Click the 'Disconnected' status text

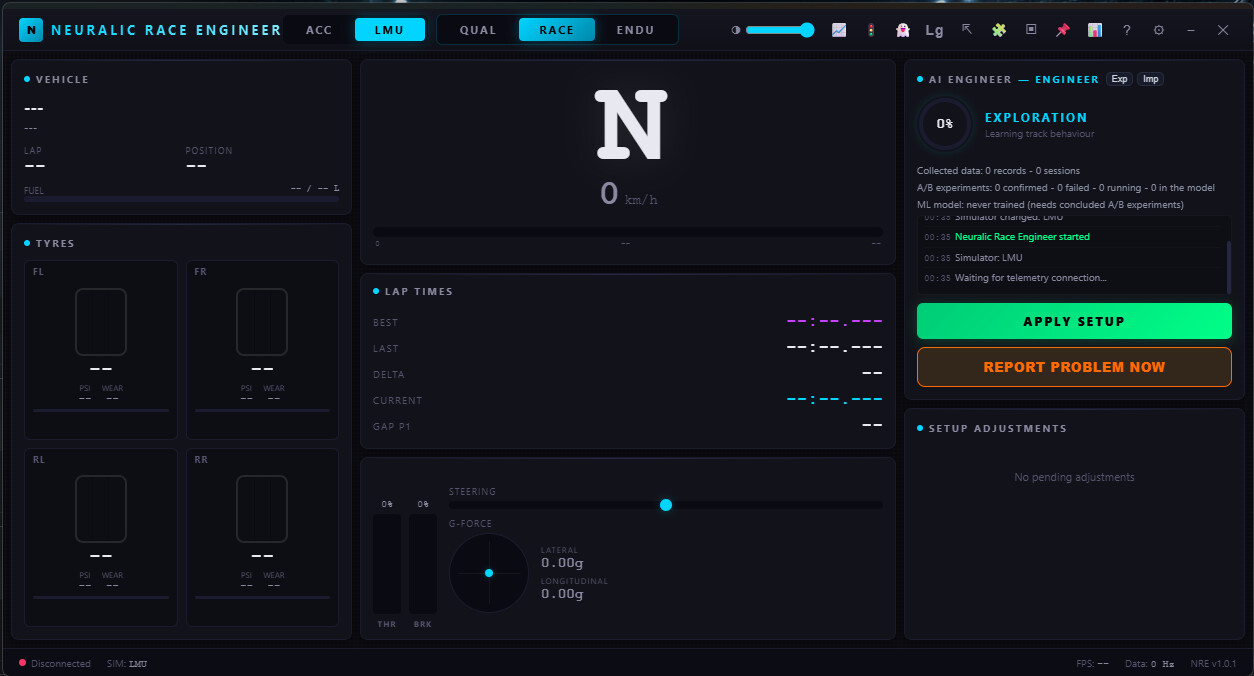click(60, 664)
